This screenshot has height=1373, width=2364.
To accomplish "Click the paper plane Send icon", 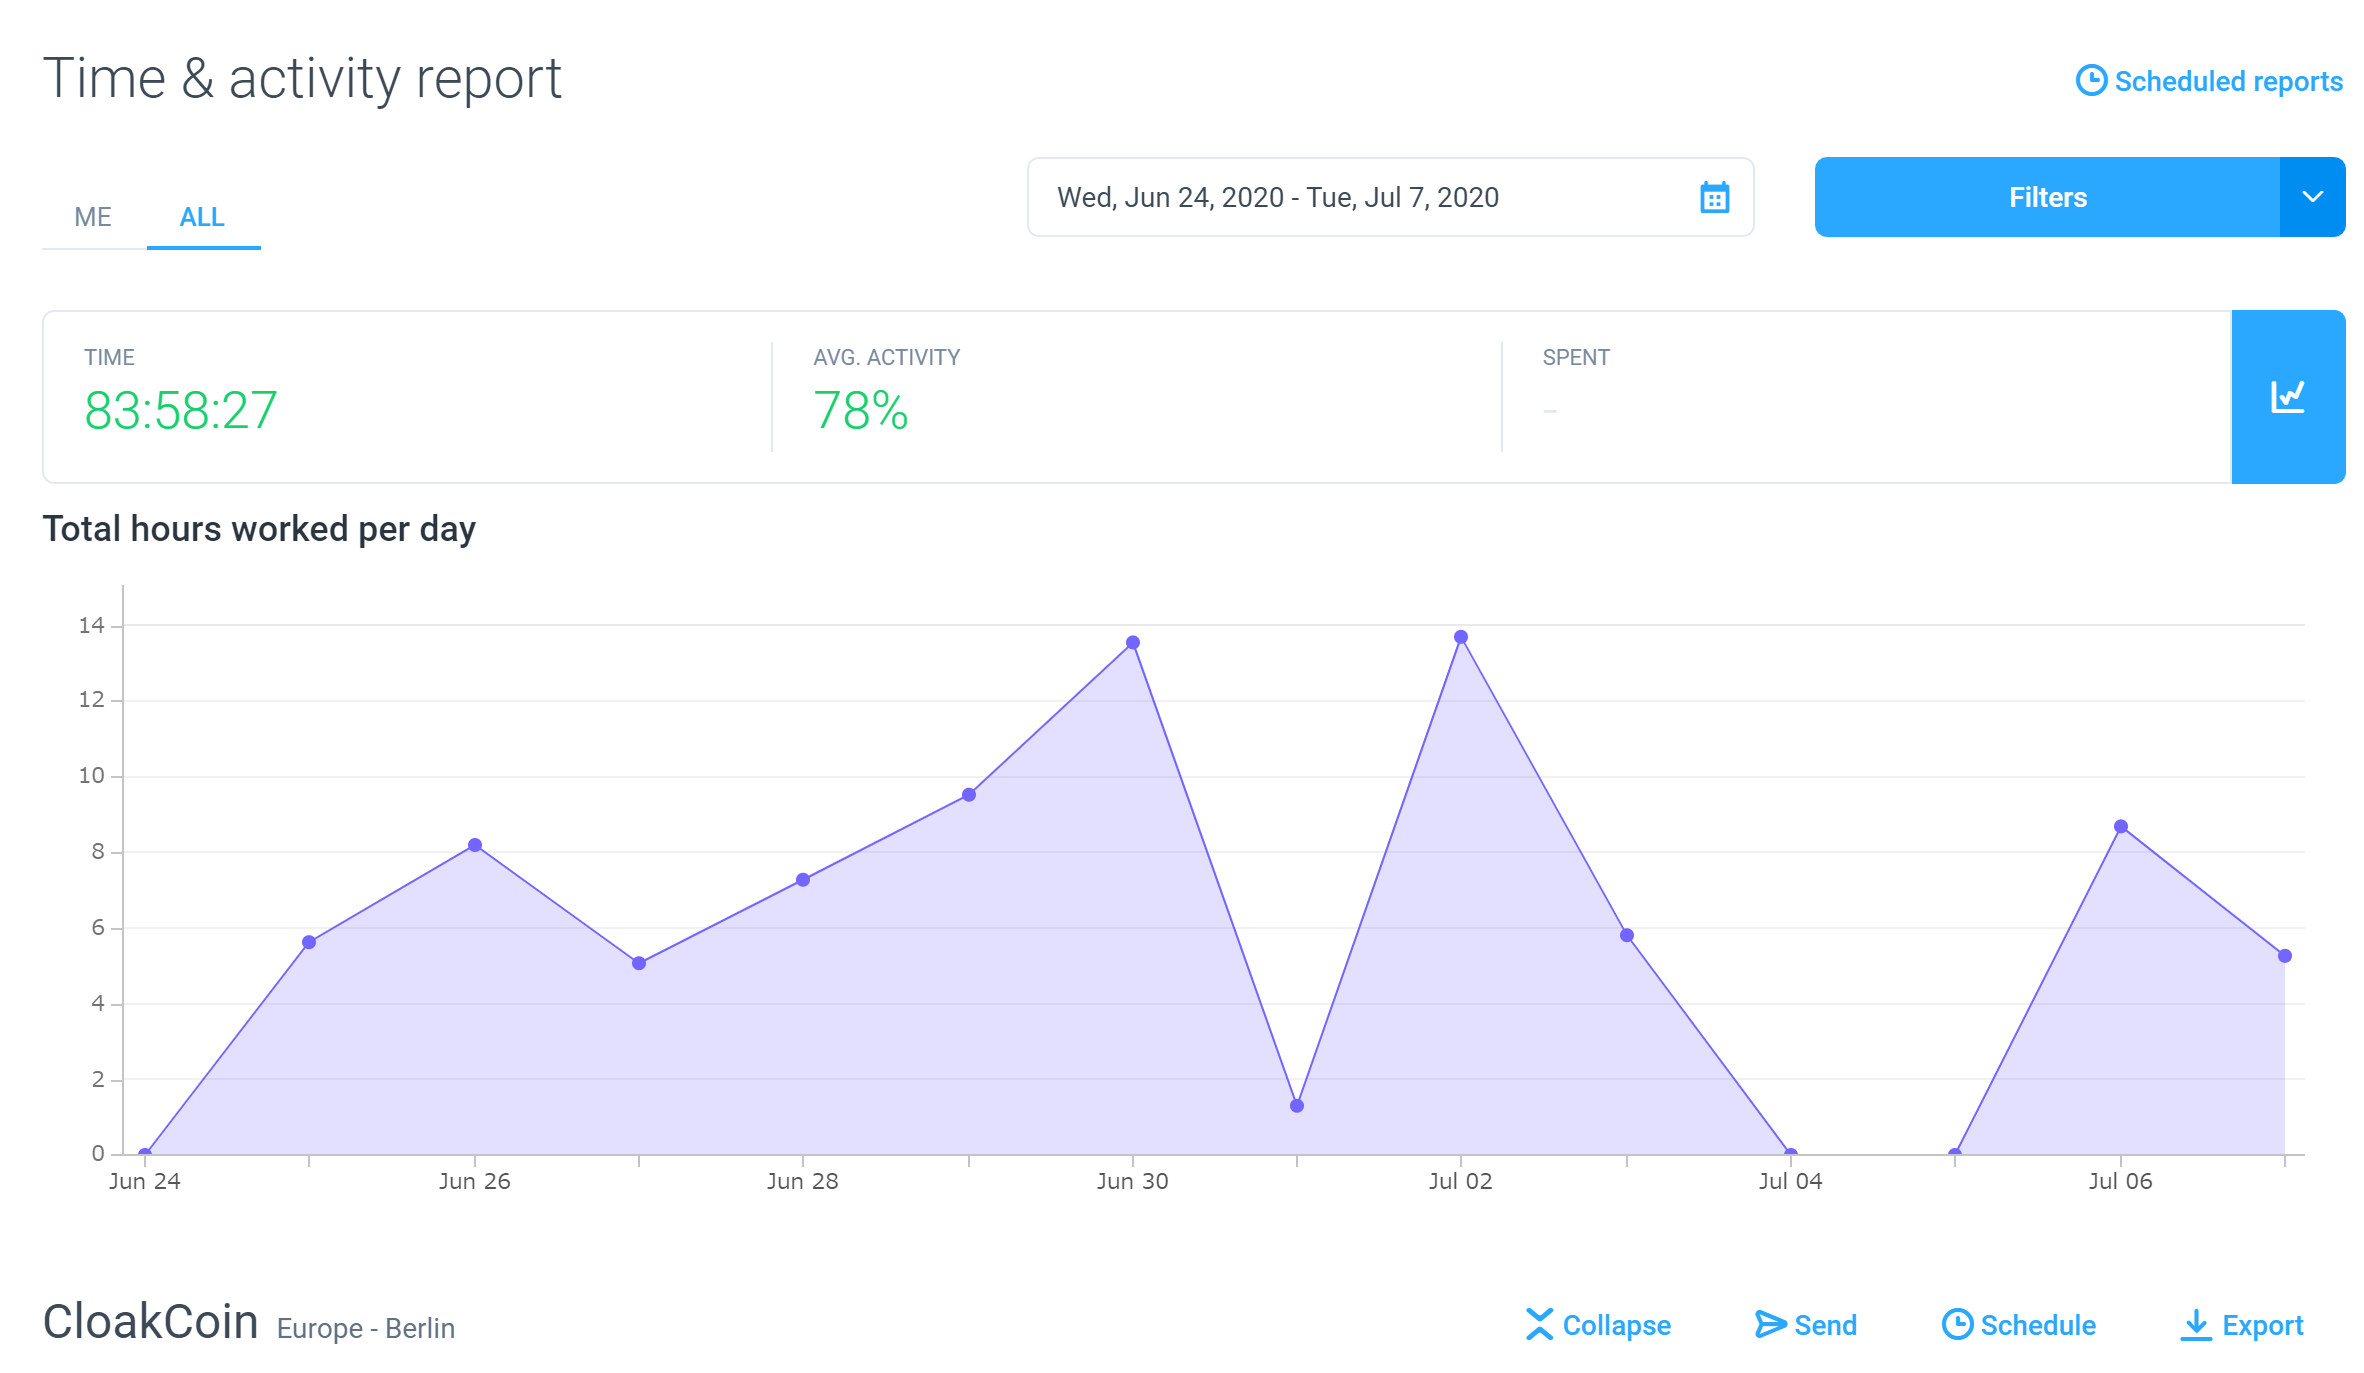I will (1770, 1324).
